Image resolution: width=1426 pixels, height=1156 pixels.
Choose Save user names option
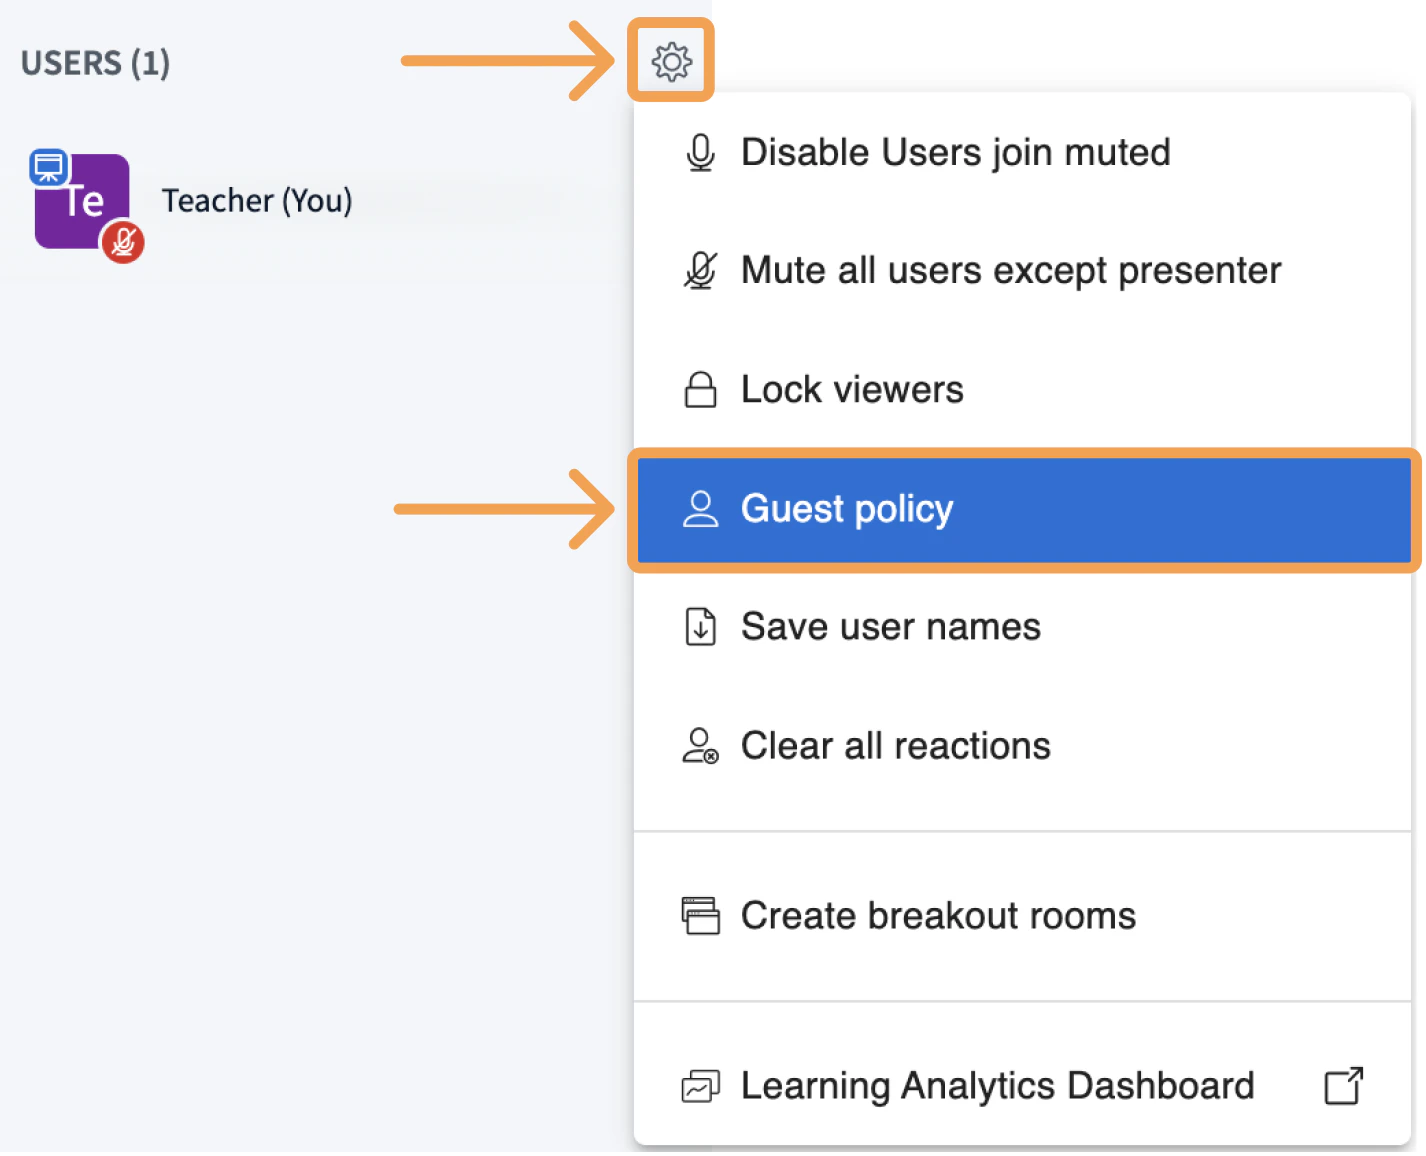pos(890,627)
